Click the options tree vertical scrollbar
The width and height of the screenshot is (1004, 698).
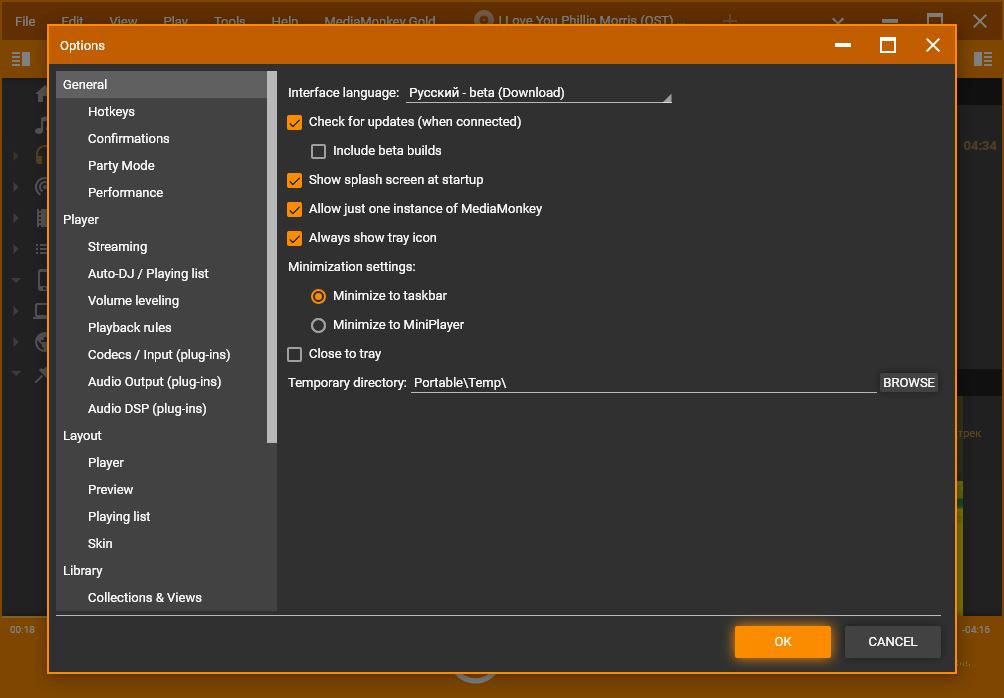click(272, 257)
